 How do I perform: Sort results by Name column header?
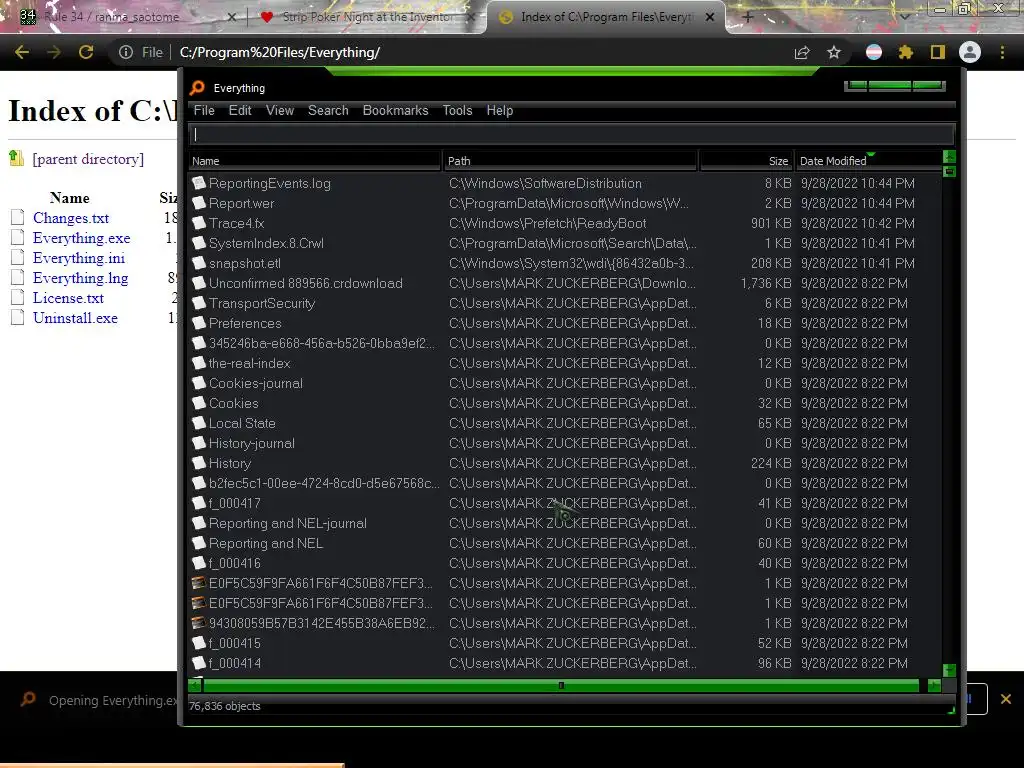click(x=315, y=161)
